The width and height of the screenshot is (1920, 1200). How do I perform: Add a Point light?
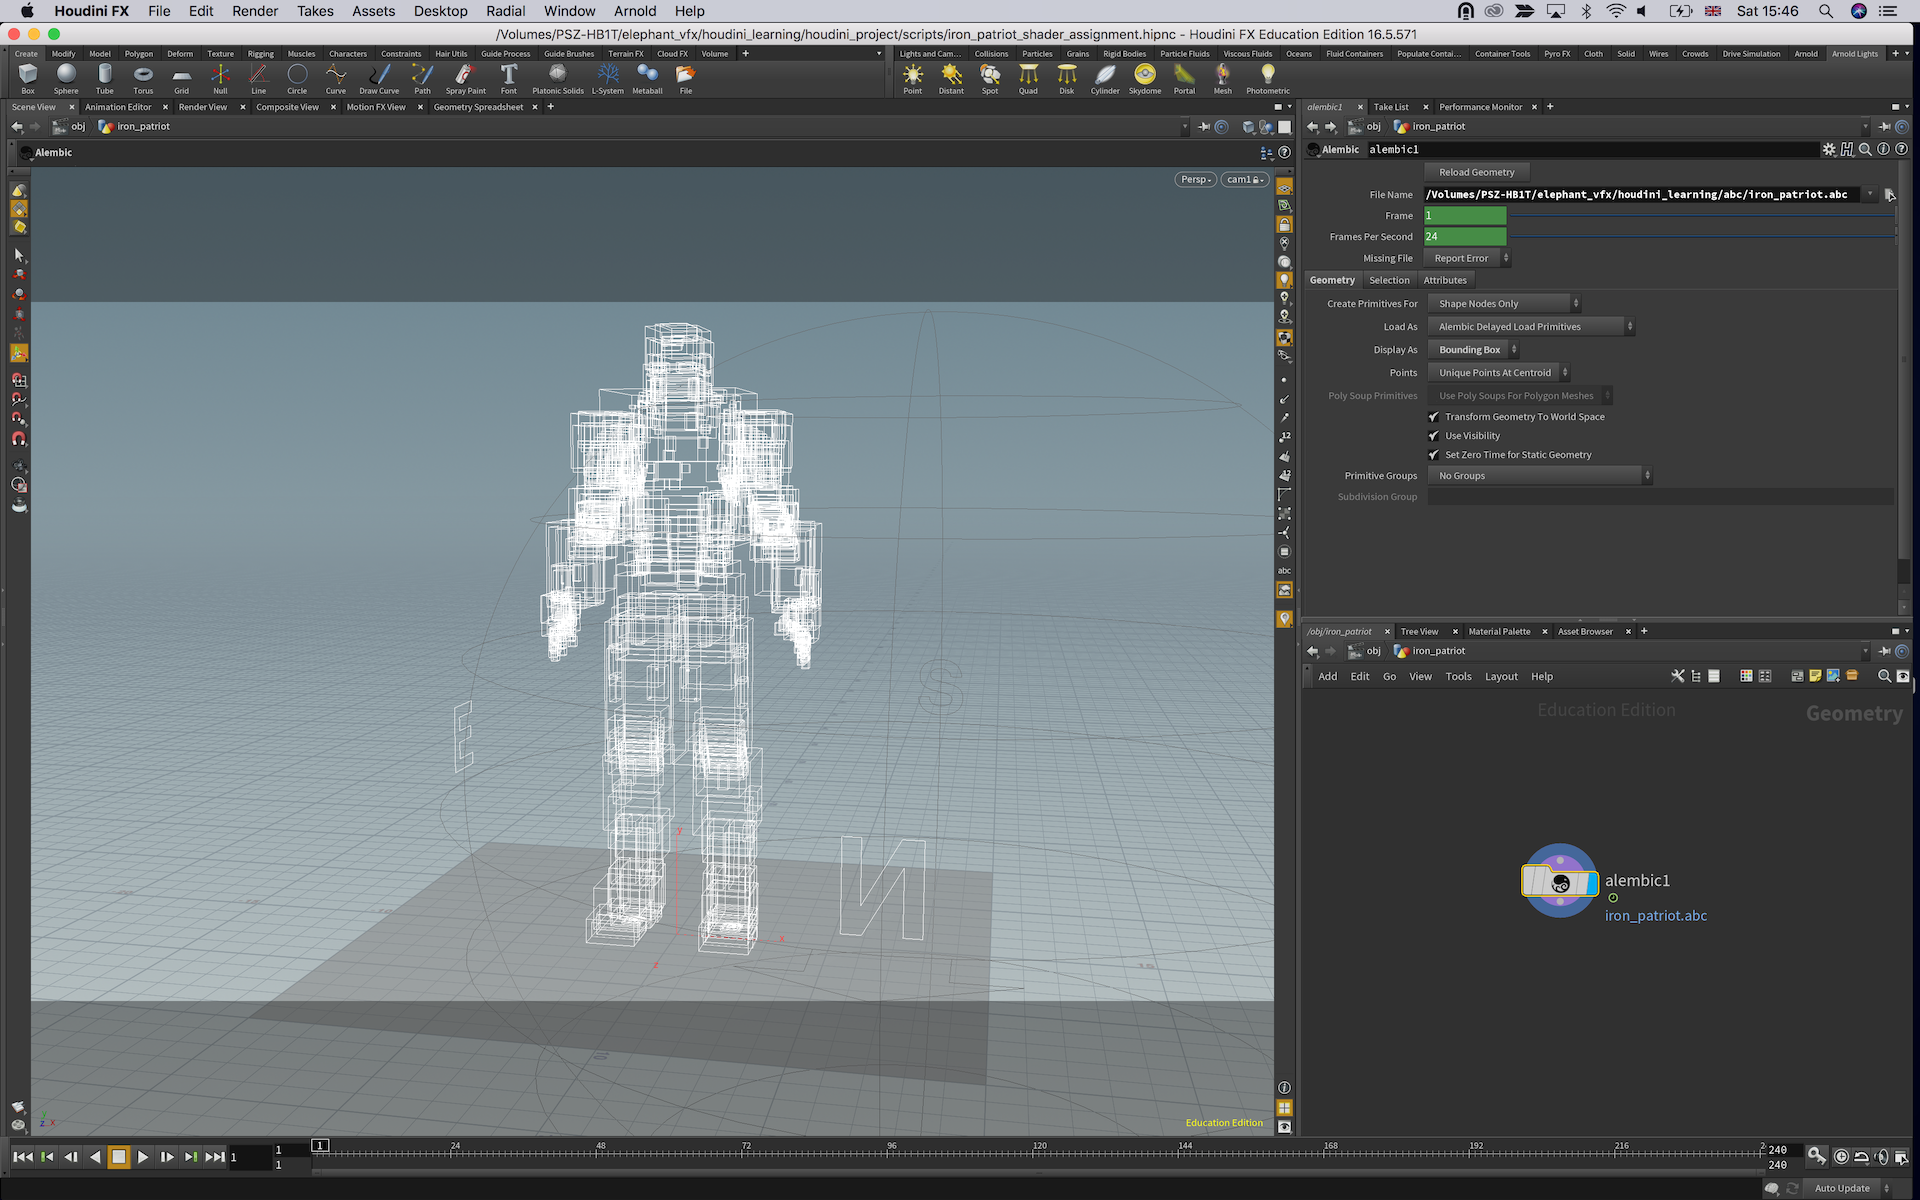coord(913,78)
